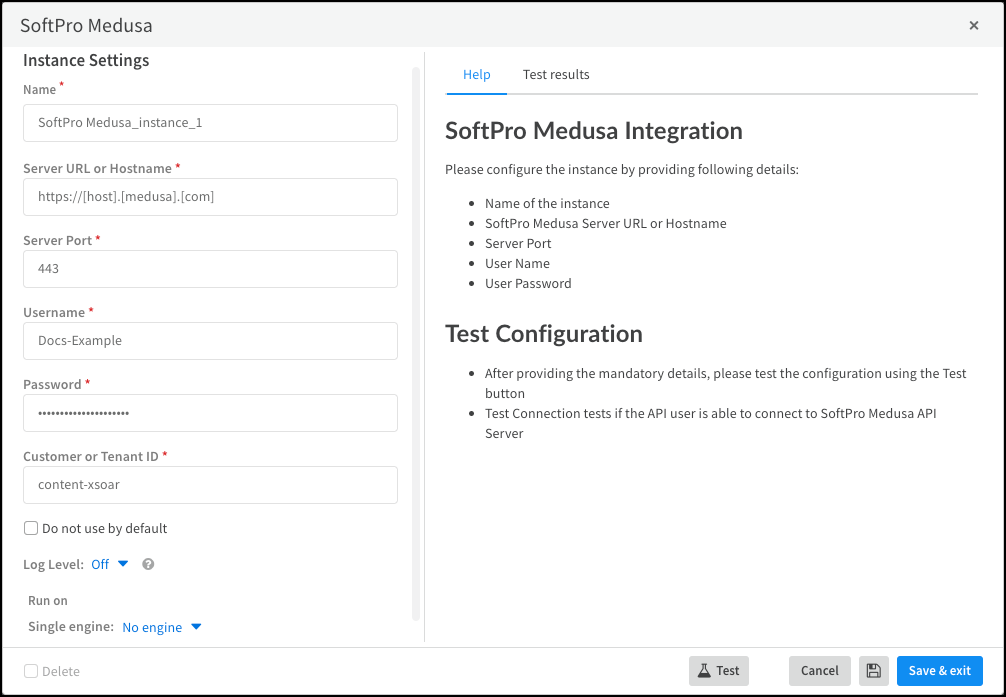
Task: Click the Cancel button
Action: [819, 671]
